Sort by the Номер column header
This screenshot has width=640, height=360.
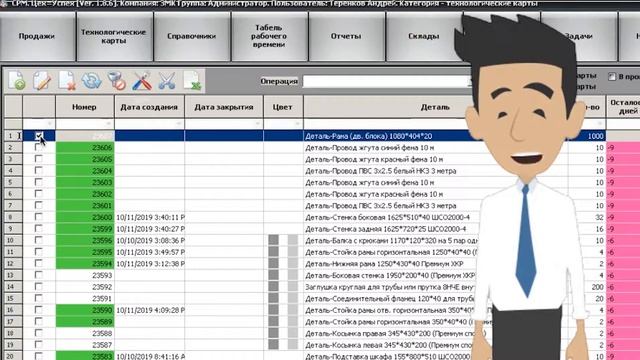tap(84, 107)
